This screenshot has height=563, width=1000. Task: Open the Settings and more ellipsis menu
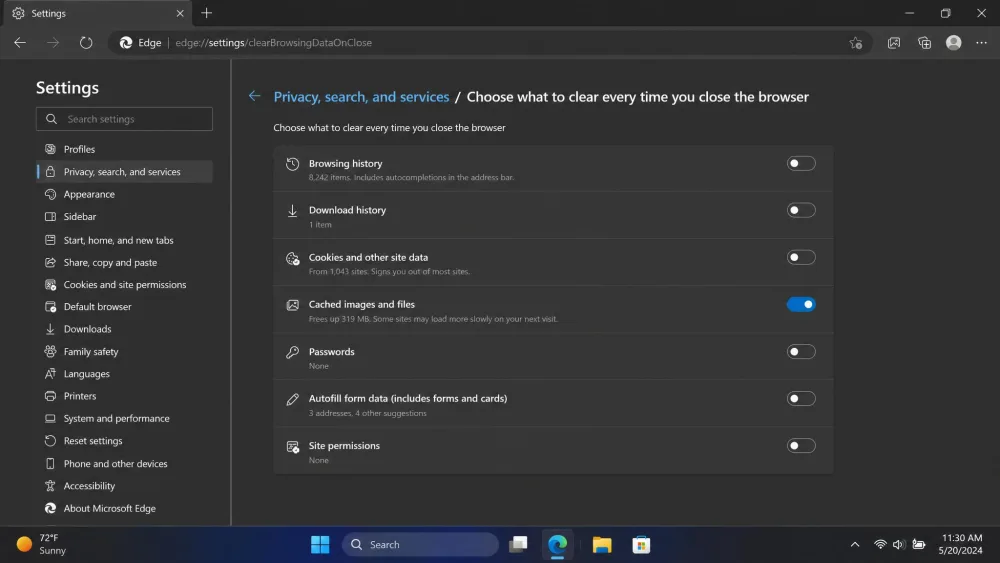point(982,43)
